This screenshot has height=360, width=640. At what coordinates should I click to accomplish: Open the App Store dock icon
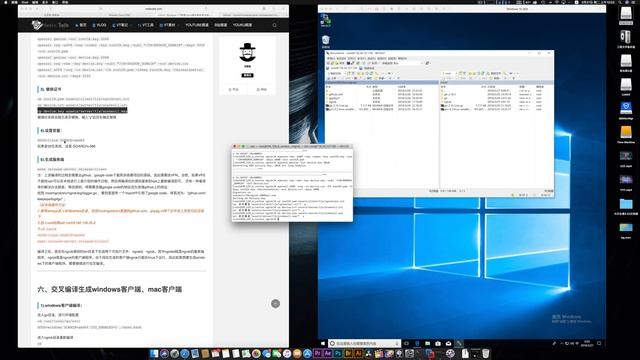[x=307, y=353]
